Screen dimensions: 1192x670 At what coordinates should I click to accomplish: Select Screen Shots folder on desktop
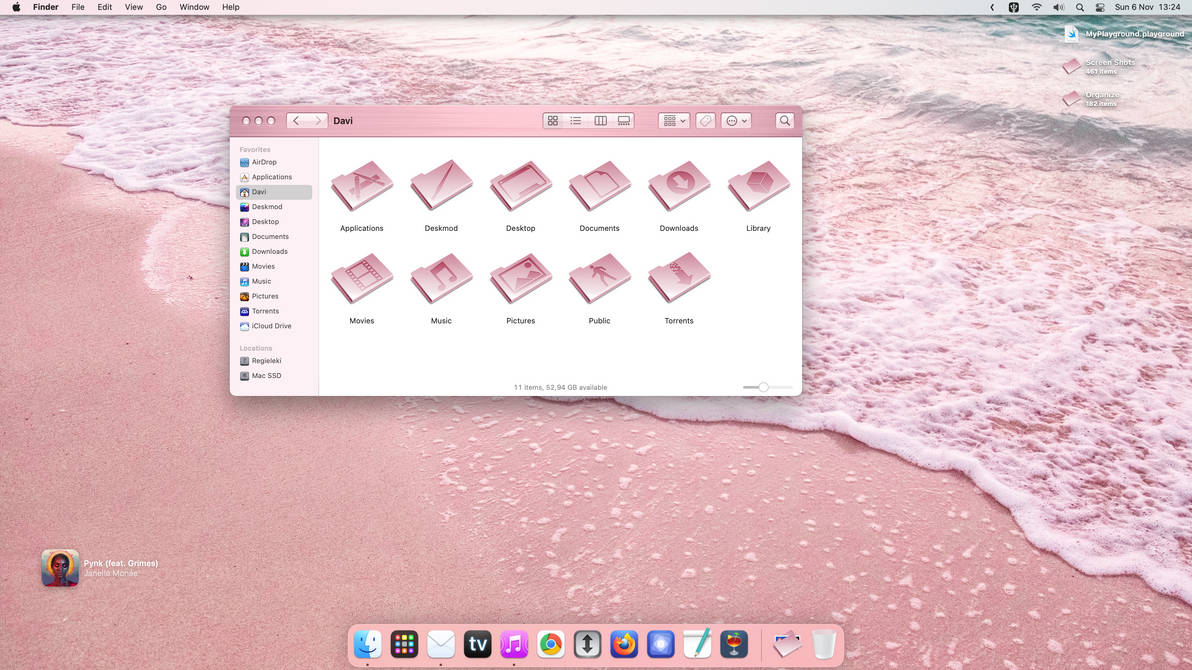[x=1099, y=67]
